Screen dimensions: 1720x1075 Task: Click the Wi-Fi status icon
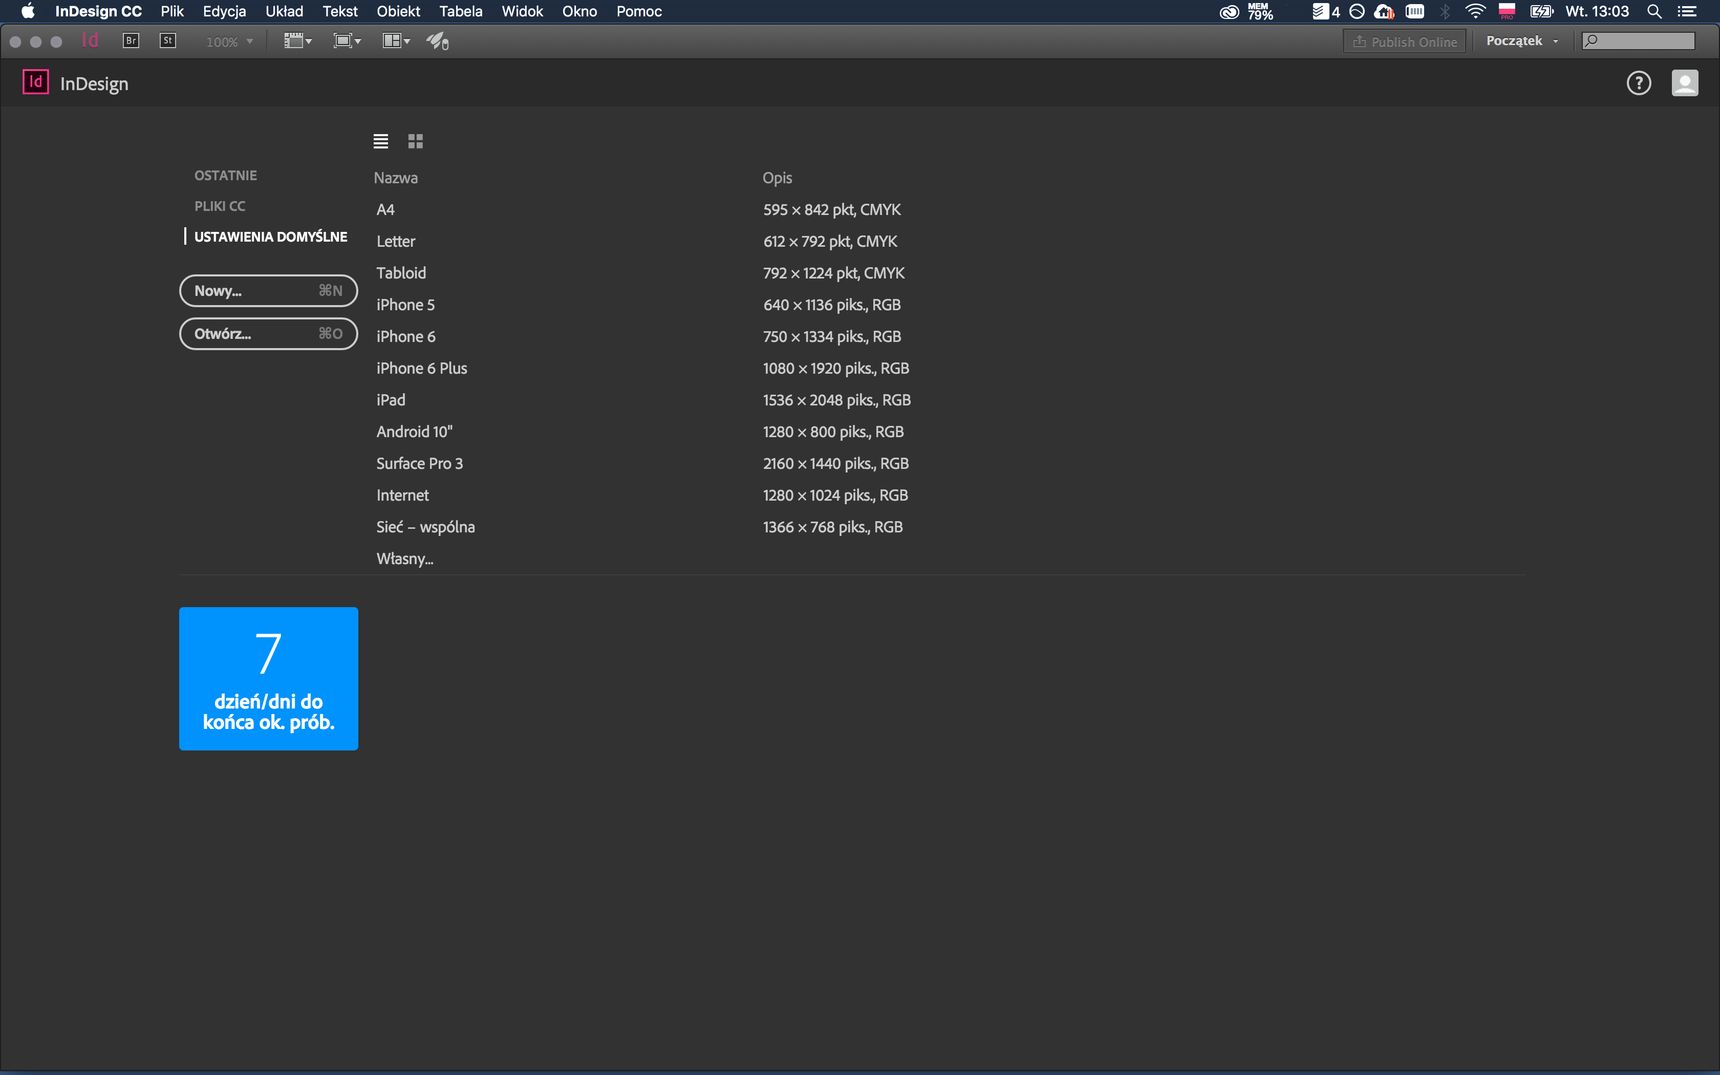pos(1475,12)
